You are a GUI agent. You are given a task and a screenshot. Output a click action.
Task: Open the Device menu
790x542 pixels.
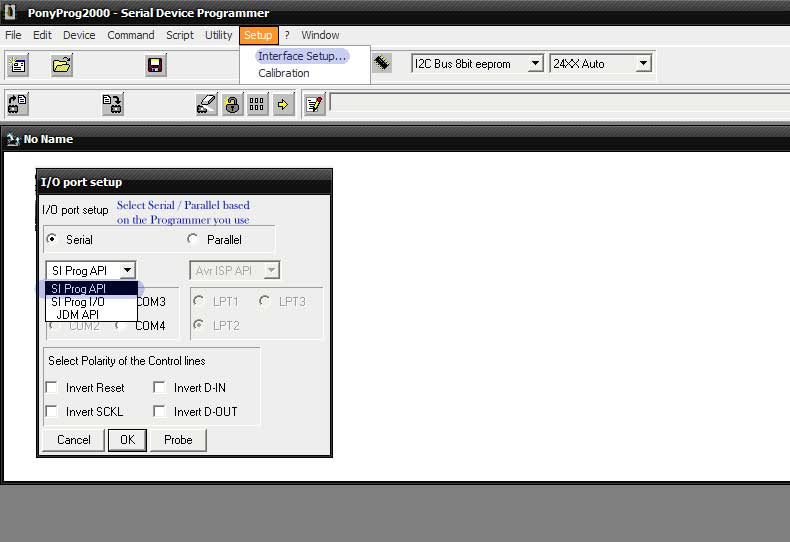click(x=79, y=35)
